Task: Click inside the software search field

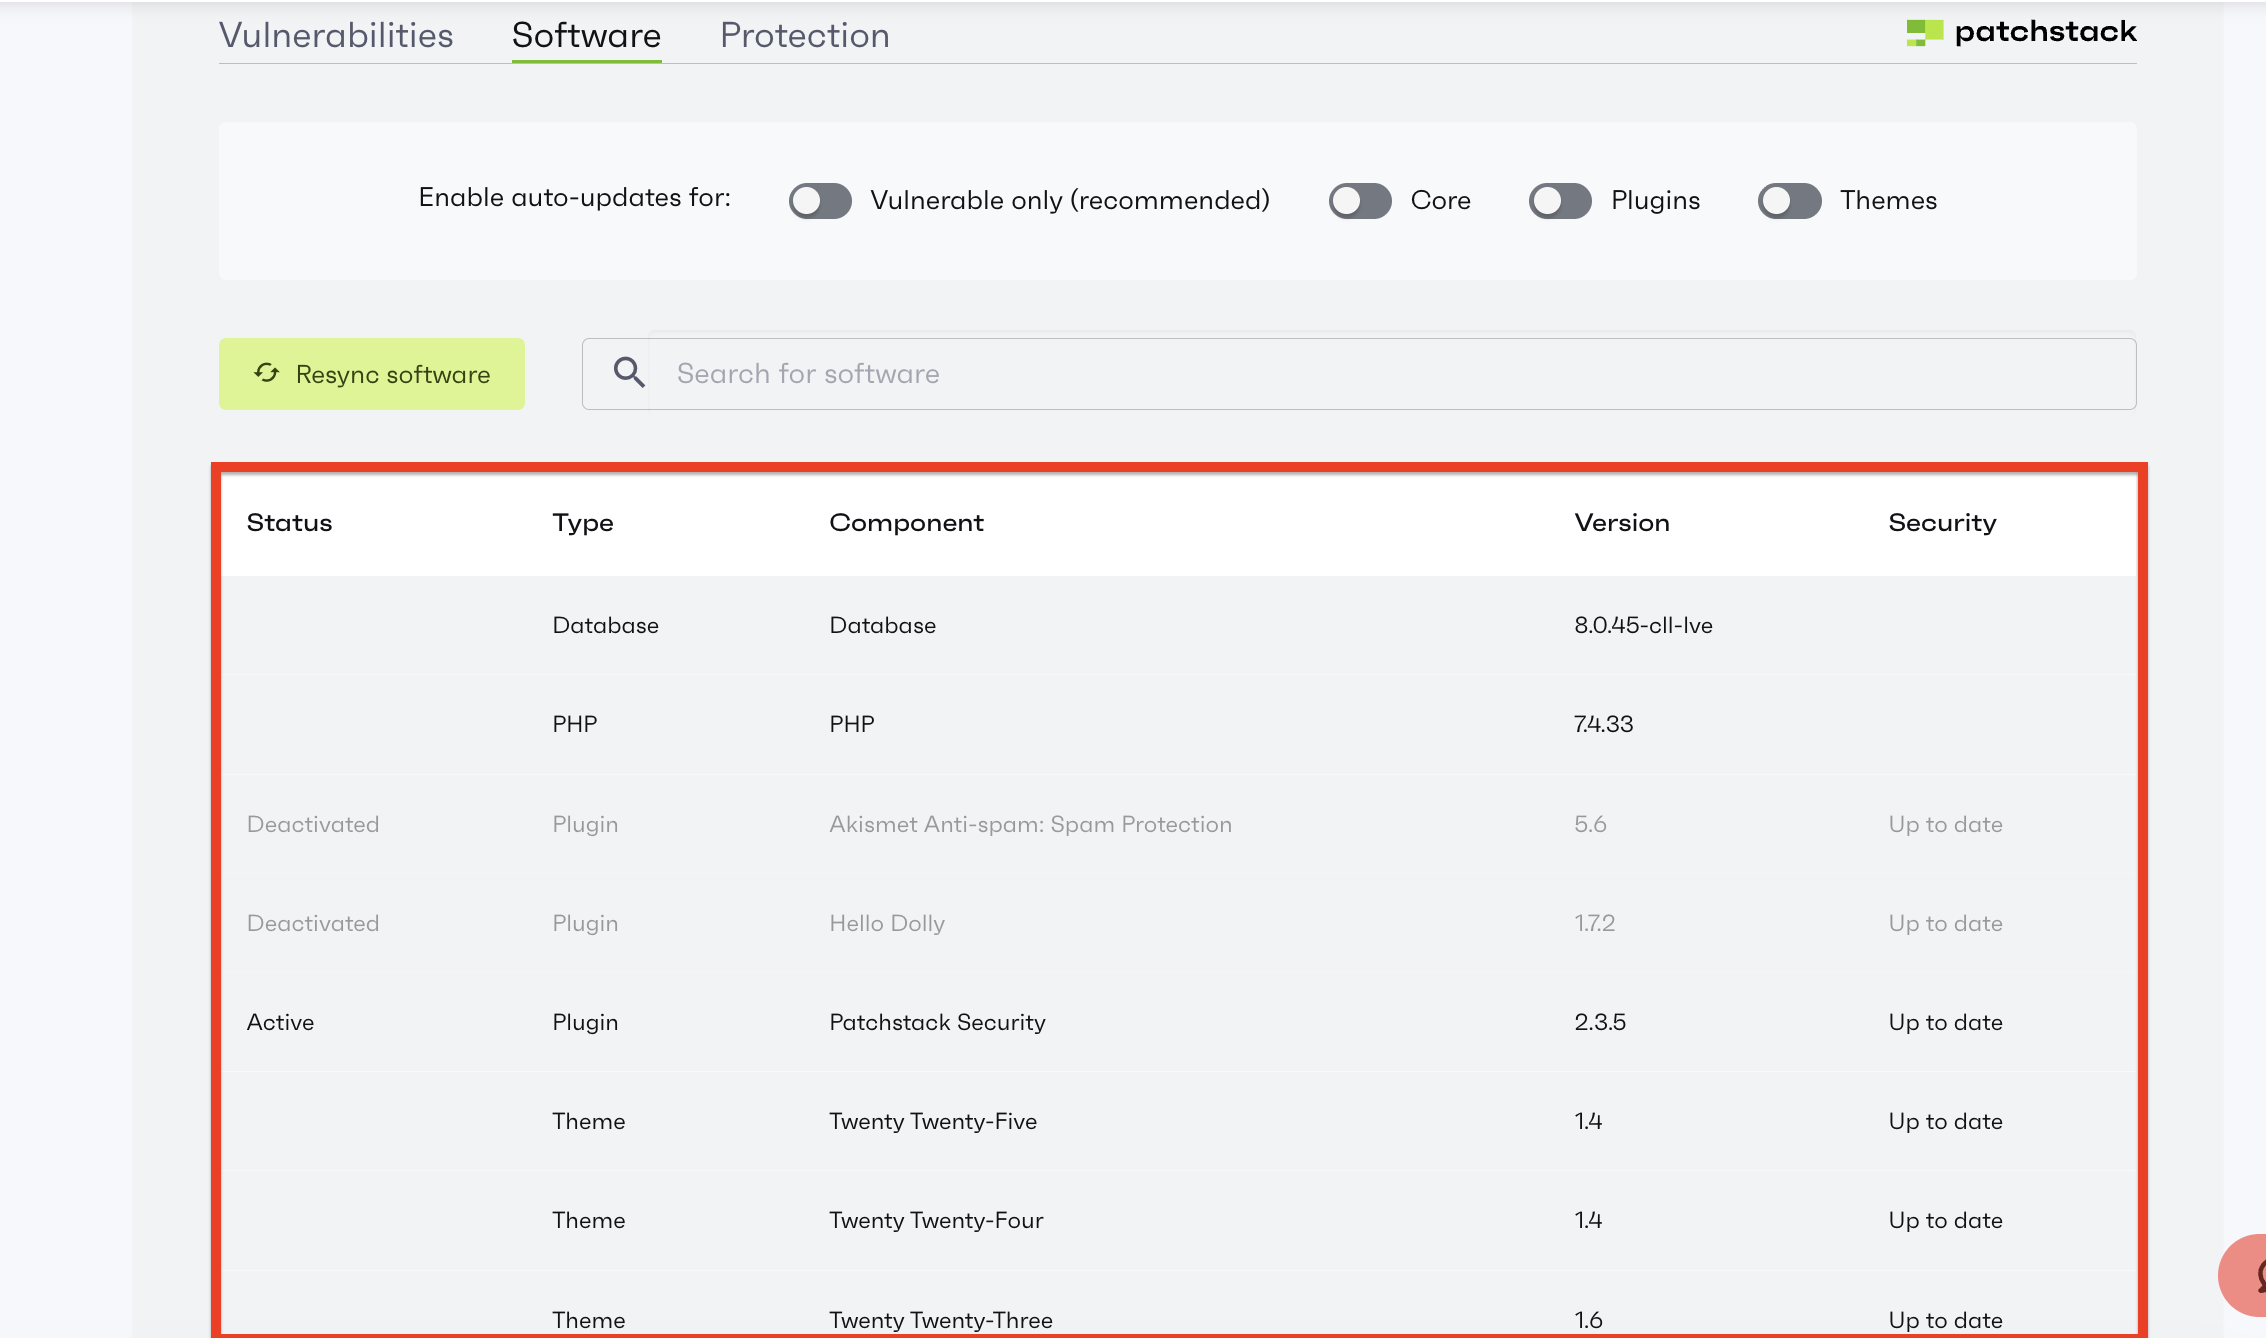Action: click(x=1100, y=373)
